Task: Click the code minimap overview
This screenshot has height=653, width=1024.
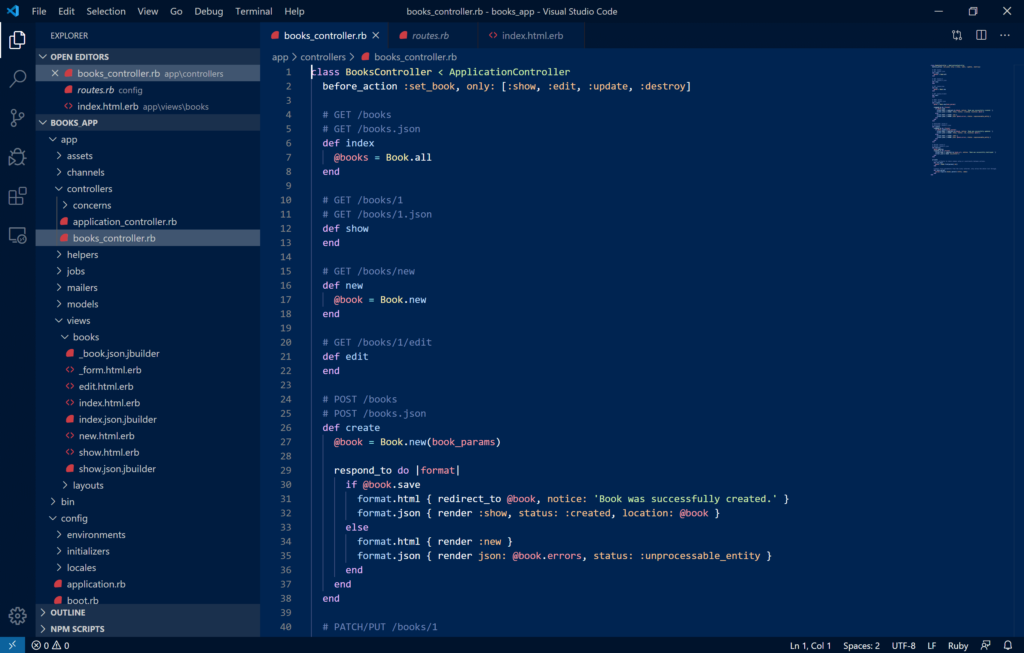Action: pyautogui.click(x=964, y=120)
